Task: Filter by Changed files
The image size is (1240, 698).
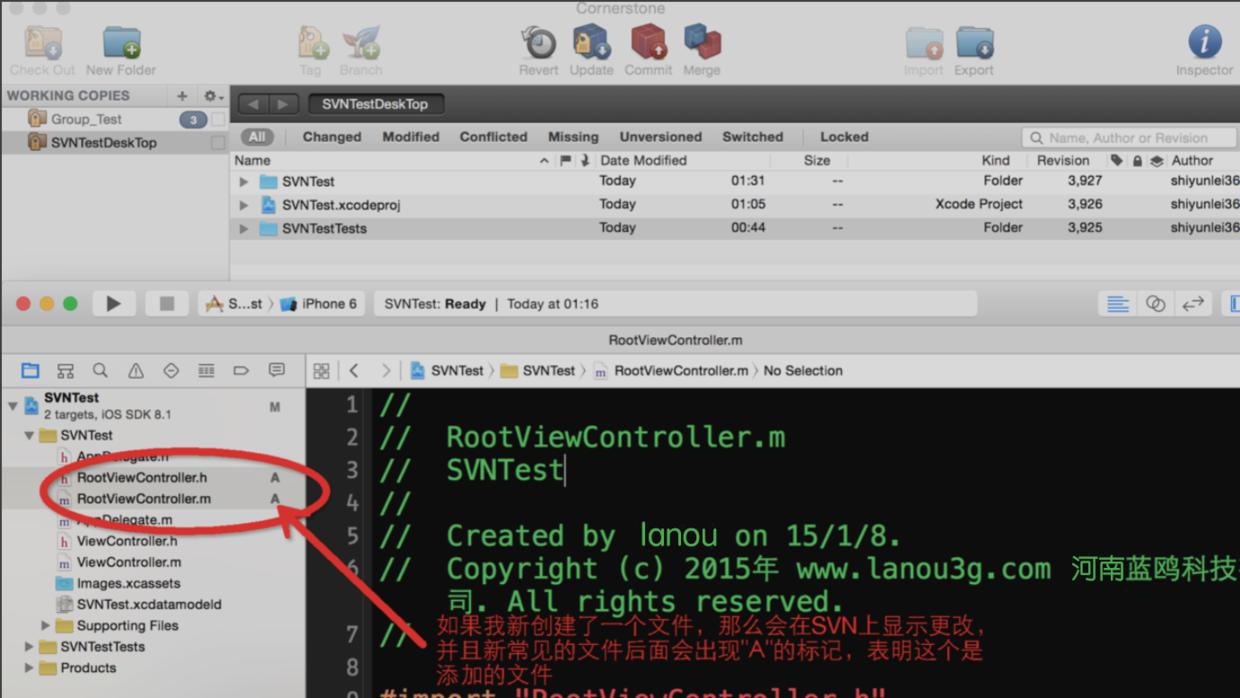Action: (332, 137)
